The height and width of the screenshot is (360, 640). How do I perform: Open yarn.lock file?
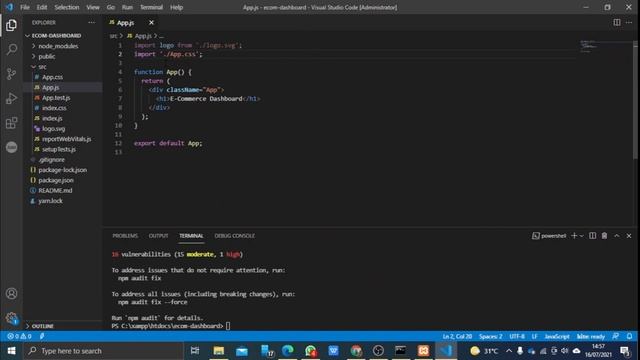click(x=50, y=200)
